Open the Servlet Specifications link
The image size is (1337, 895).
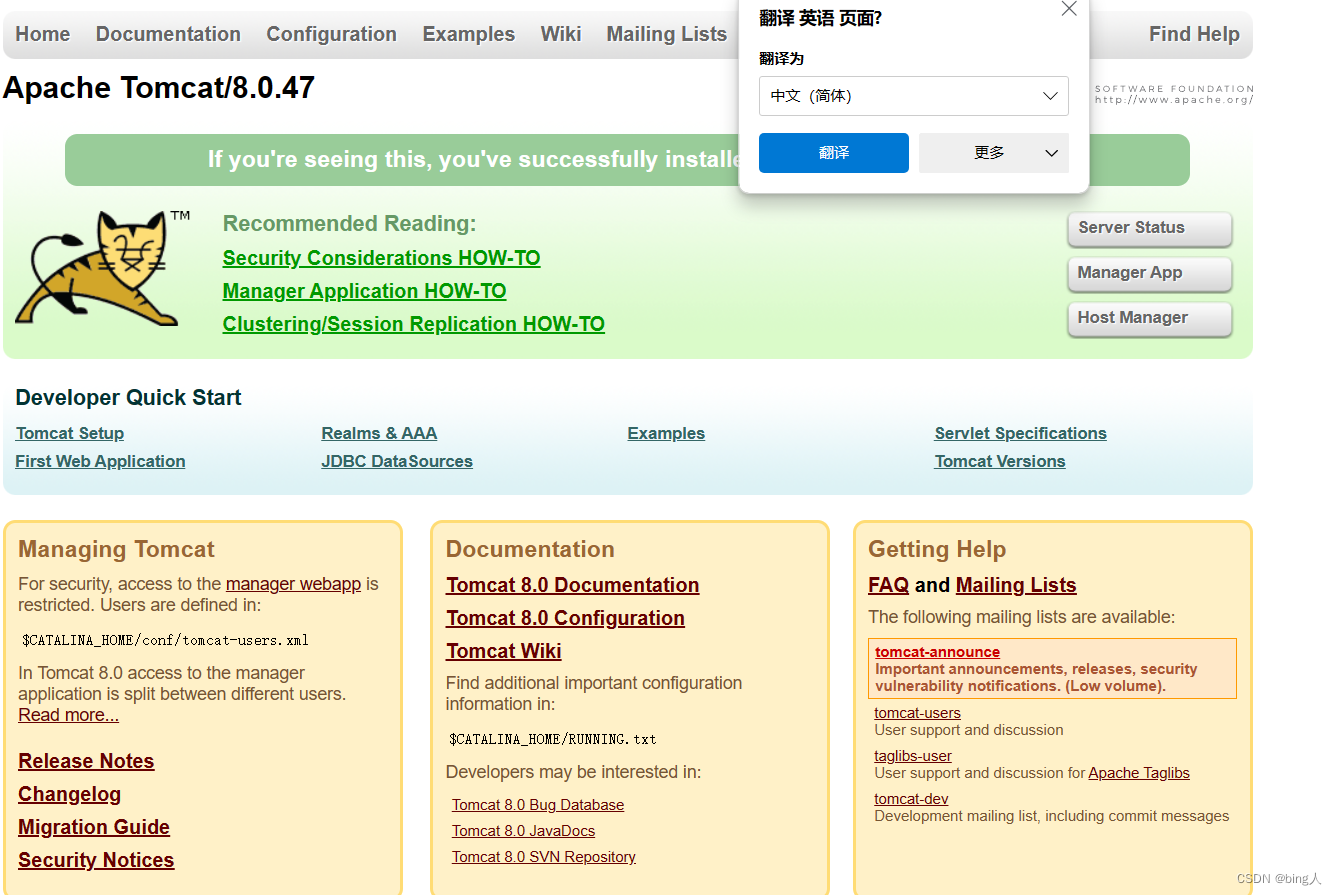coord(1021,433)
